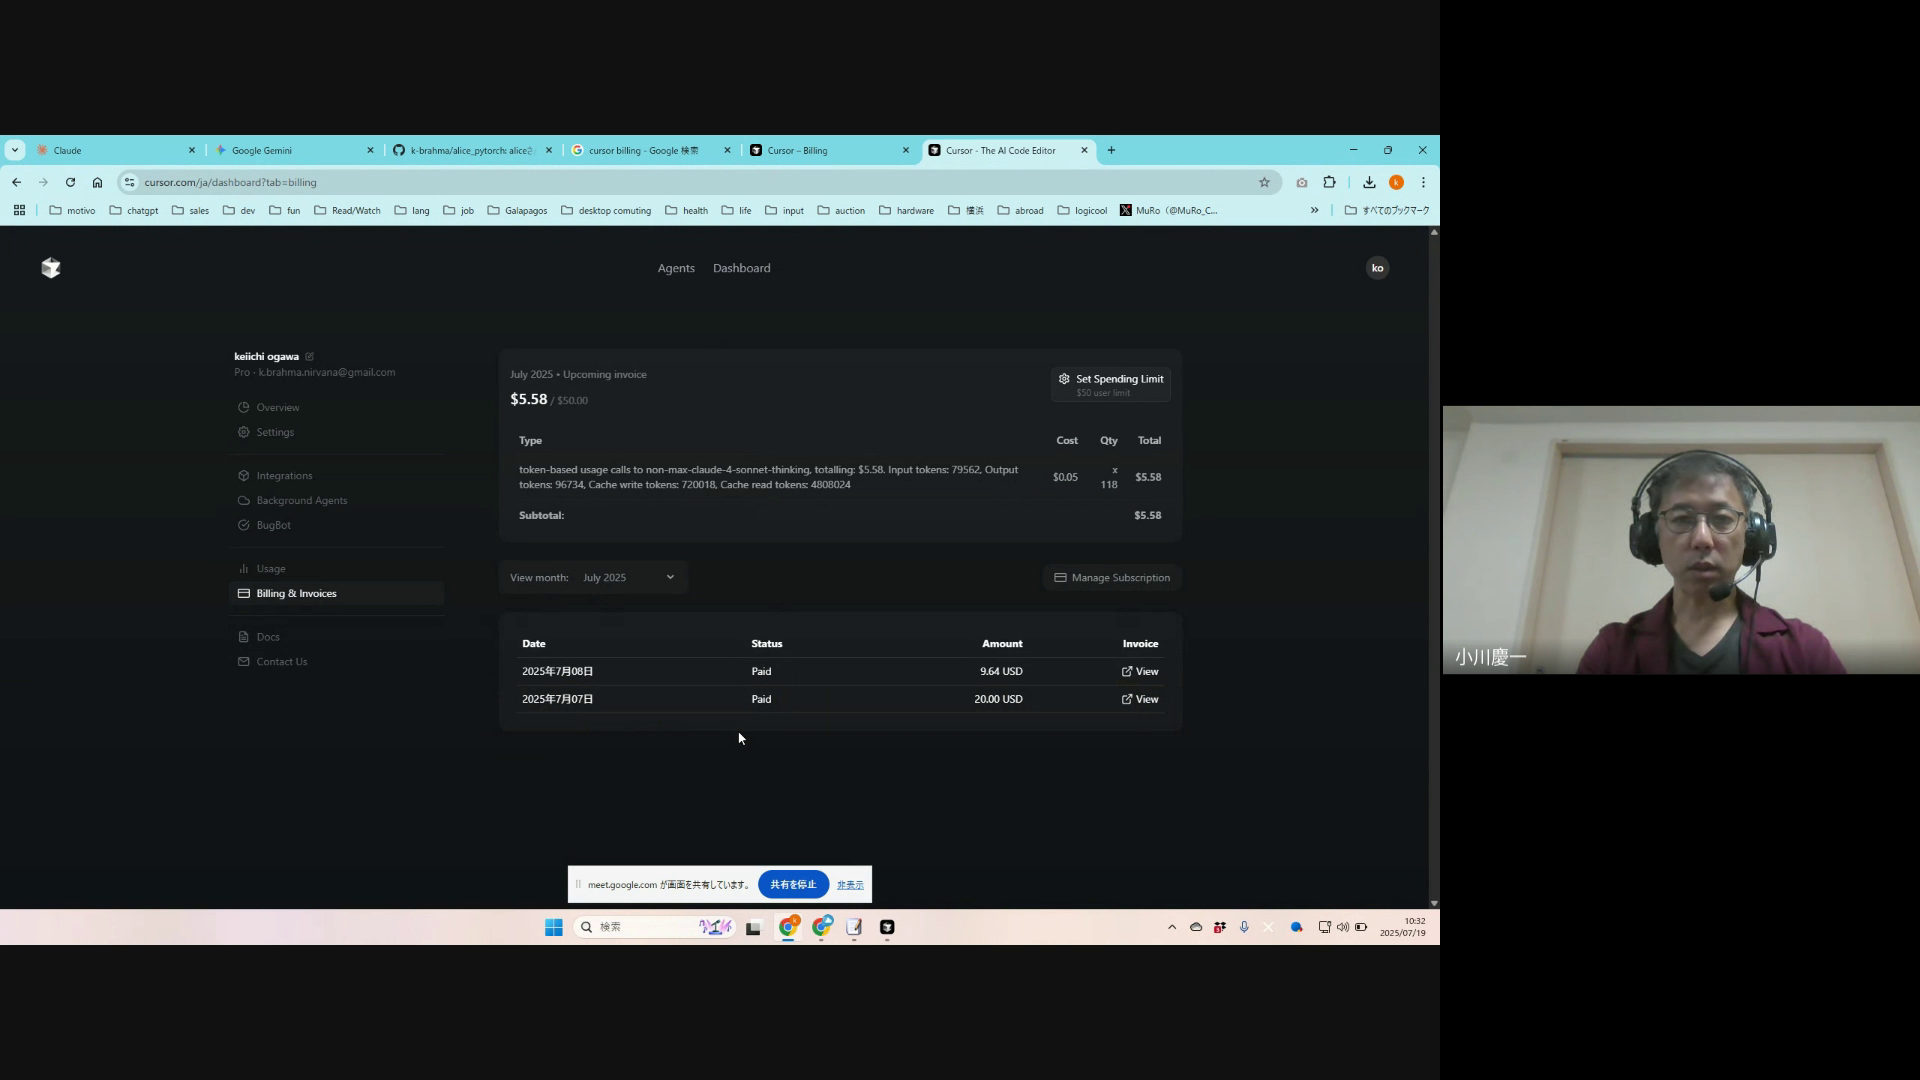Open the ko profile avatar menu
Image resolution: width=1920 pixels, height=1080 pixels.
pos(1377,268)
